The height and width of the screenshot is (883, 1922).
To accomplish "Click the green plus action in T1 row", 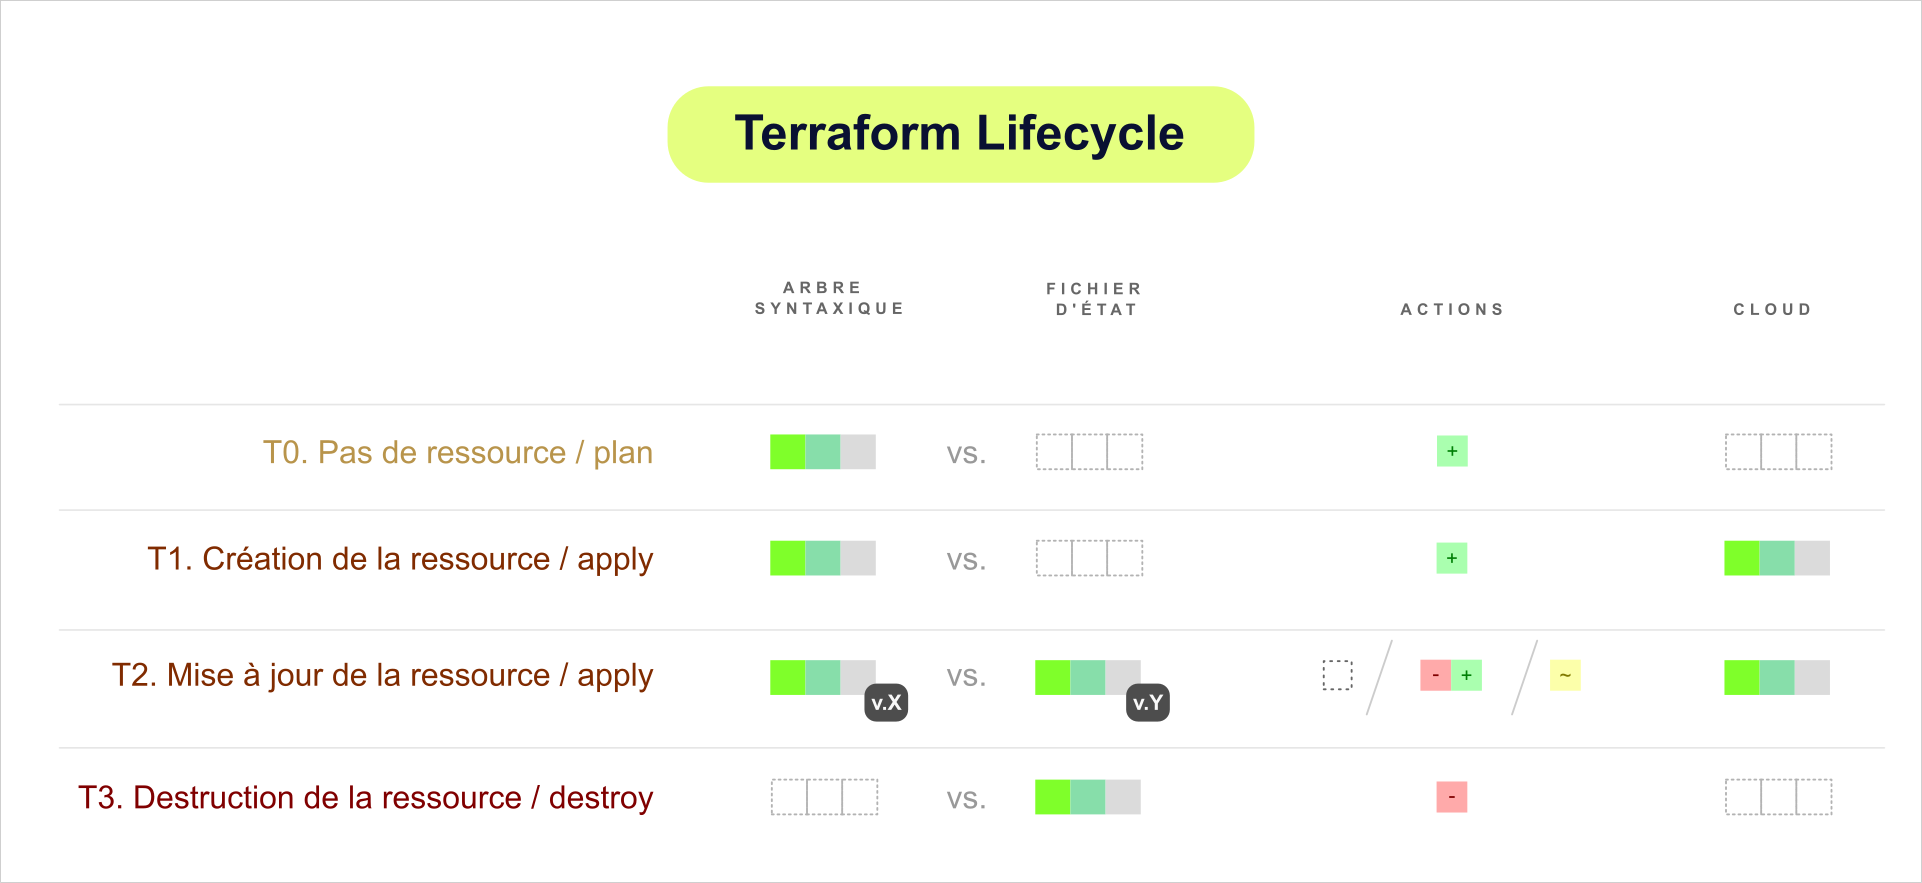I will point(1452,558).
